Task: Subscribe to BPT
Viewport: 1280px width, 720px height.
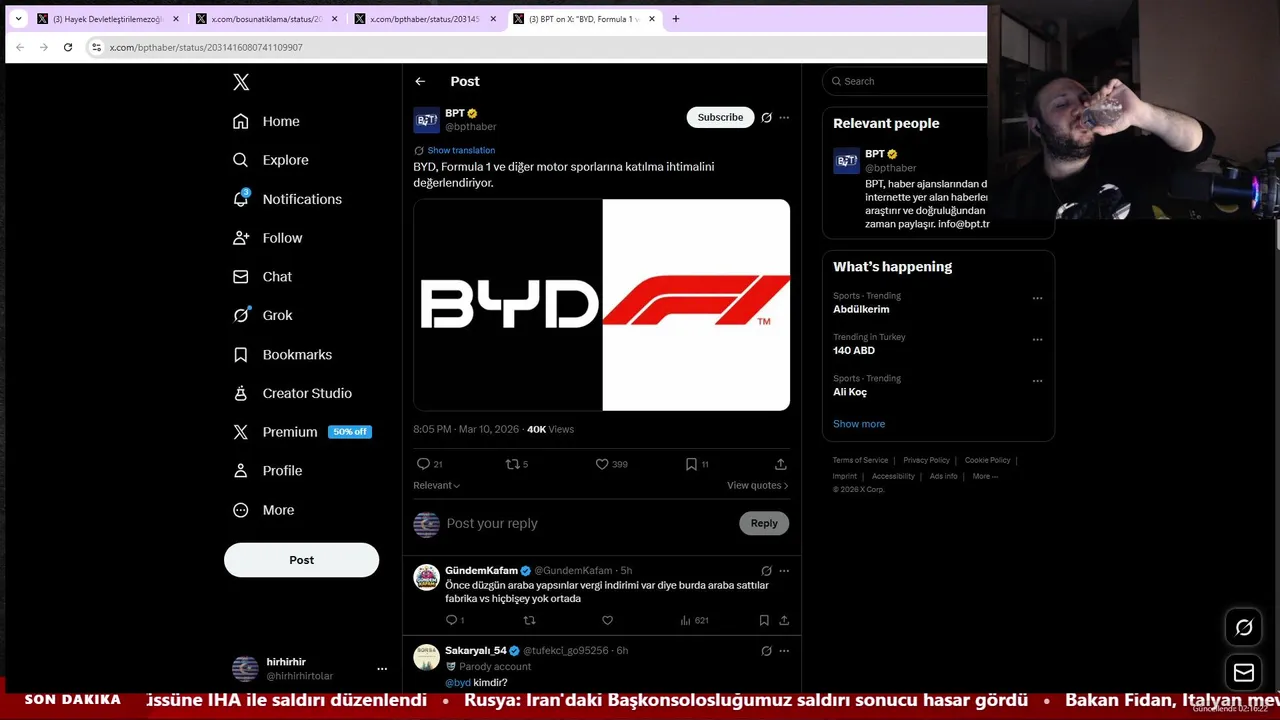Action: tap(720, 117)
